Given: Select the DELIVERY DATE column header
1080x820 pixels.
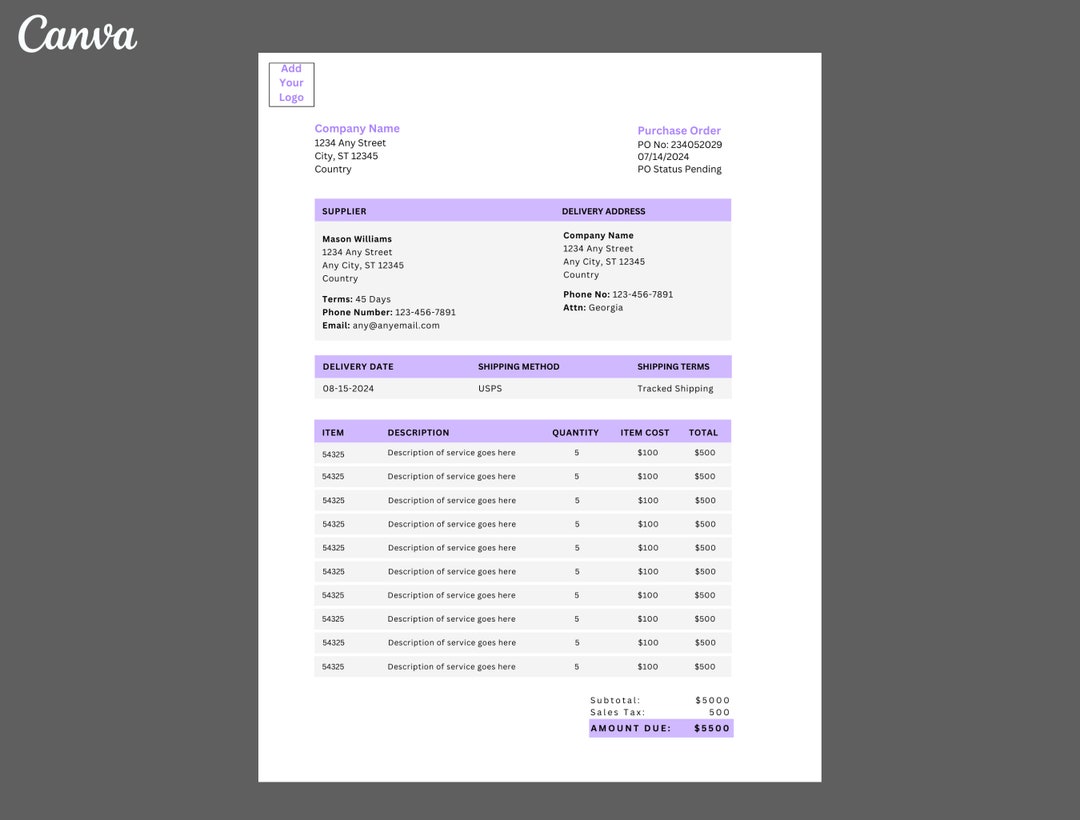Looking at the screenshot, I should click(x=357, y=366).
